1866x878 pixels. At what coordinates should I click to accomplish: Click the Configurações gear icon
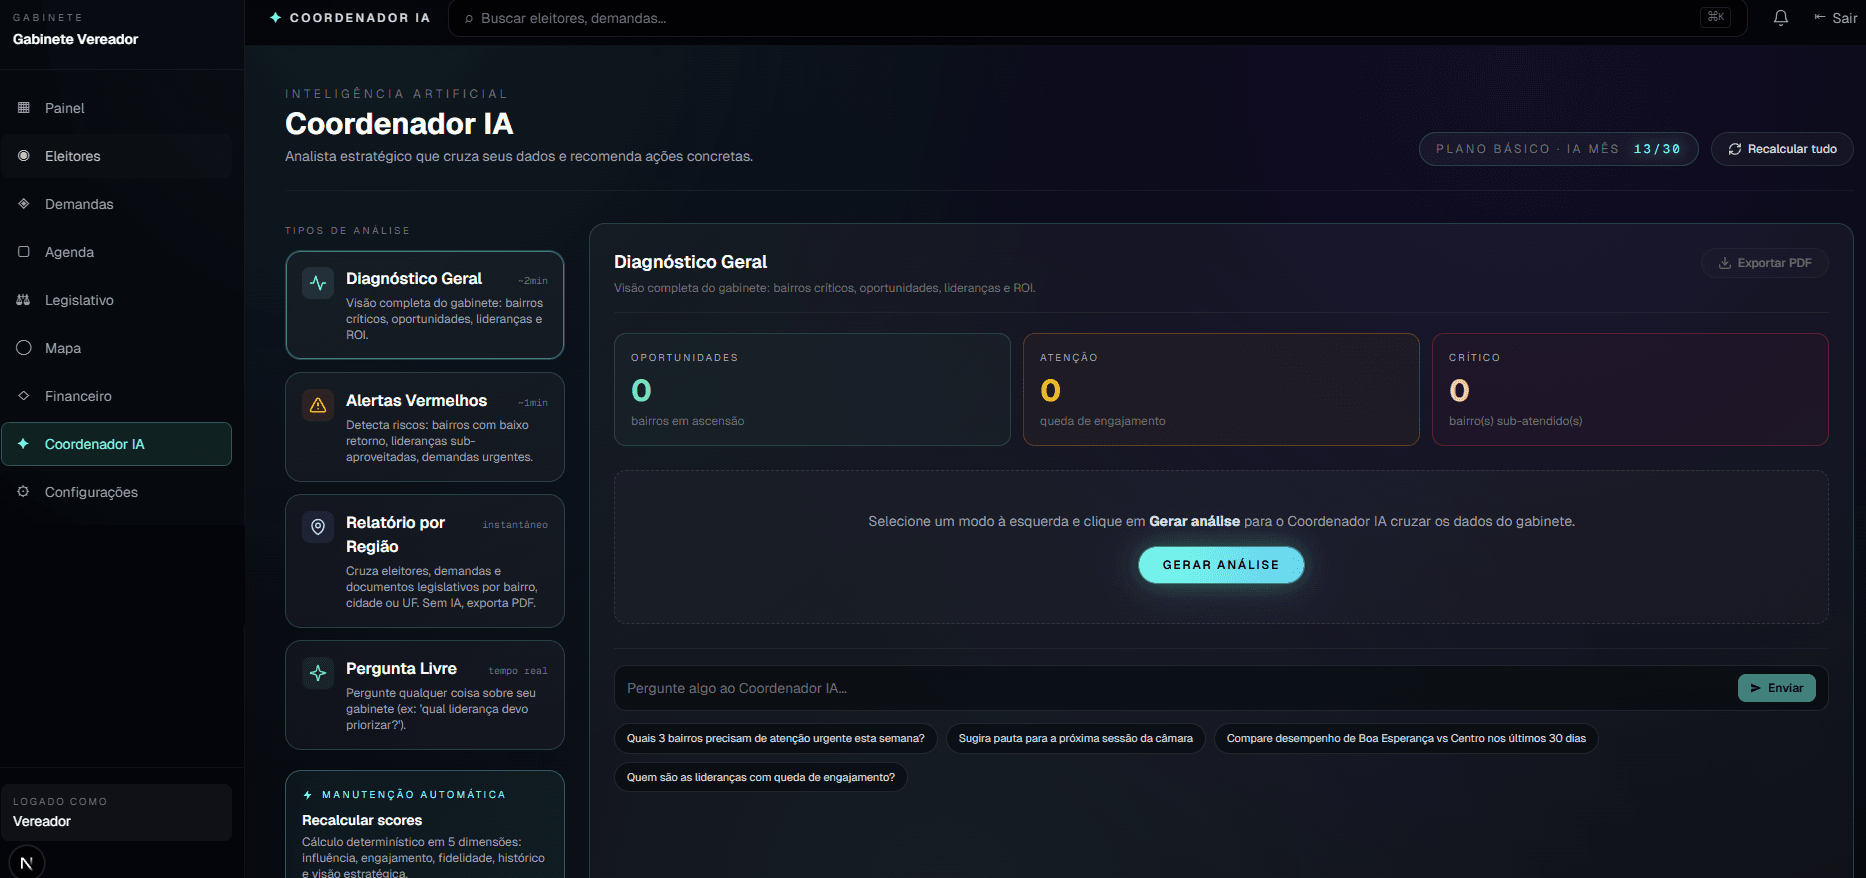coord(24,491)
